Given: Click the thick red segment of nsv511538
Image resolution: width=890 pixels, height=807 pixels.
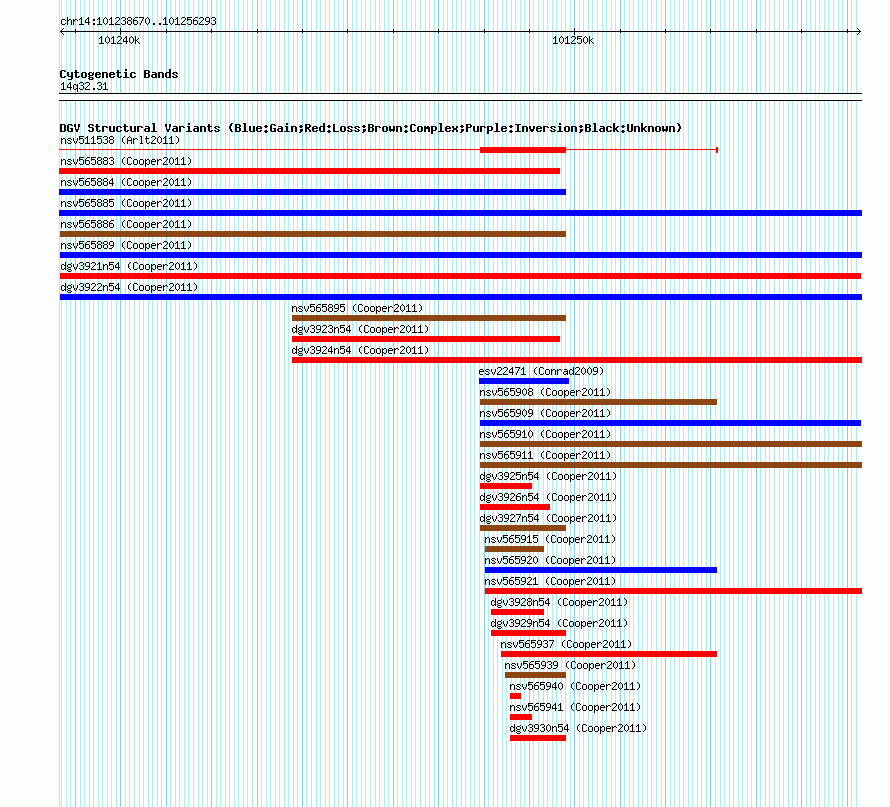Looking at the screenshot, I should pos(523,150).
